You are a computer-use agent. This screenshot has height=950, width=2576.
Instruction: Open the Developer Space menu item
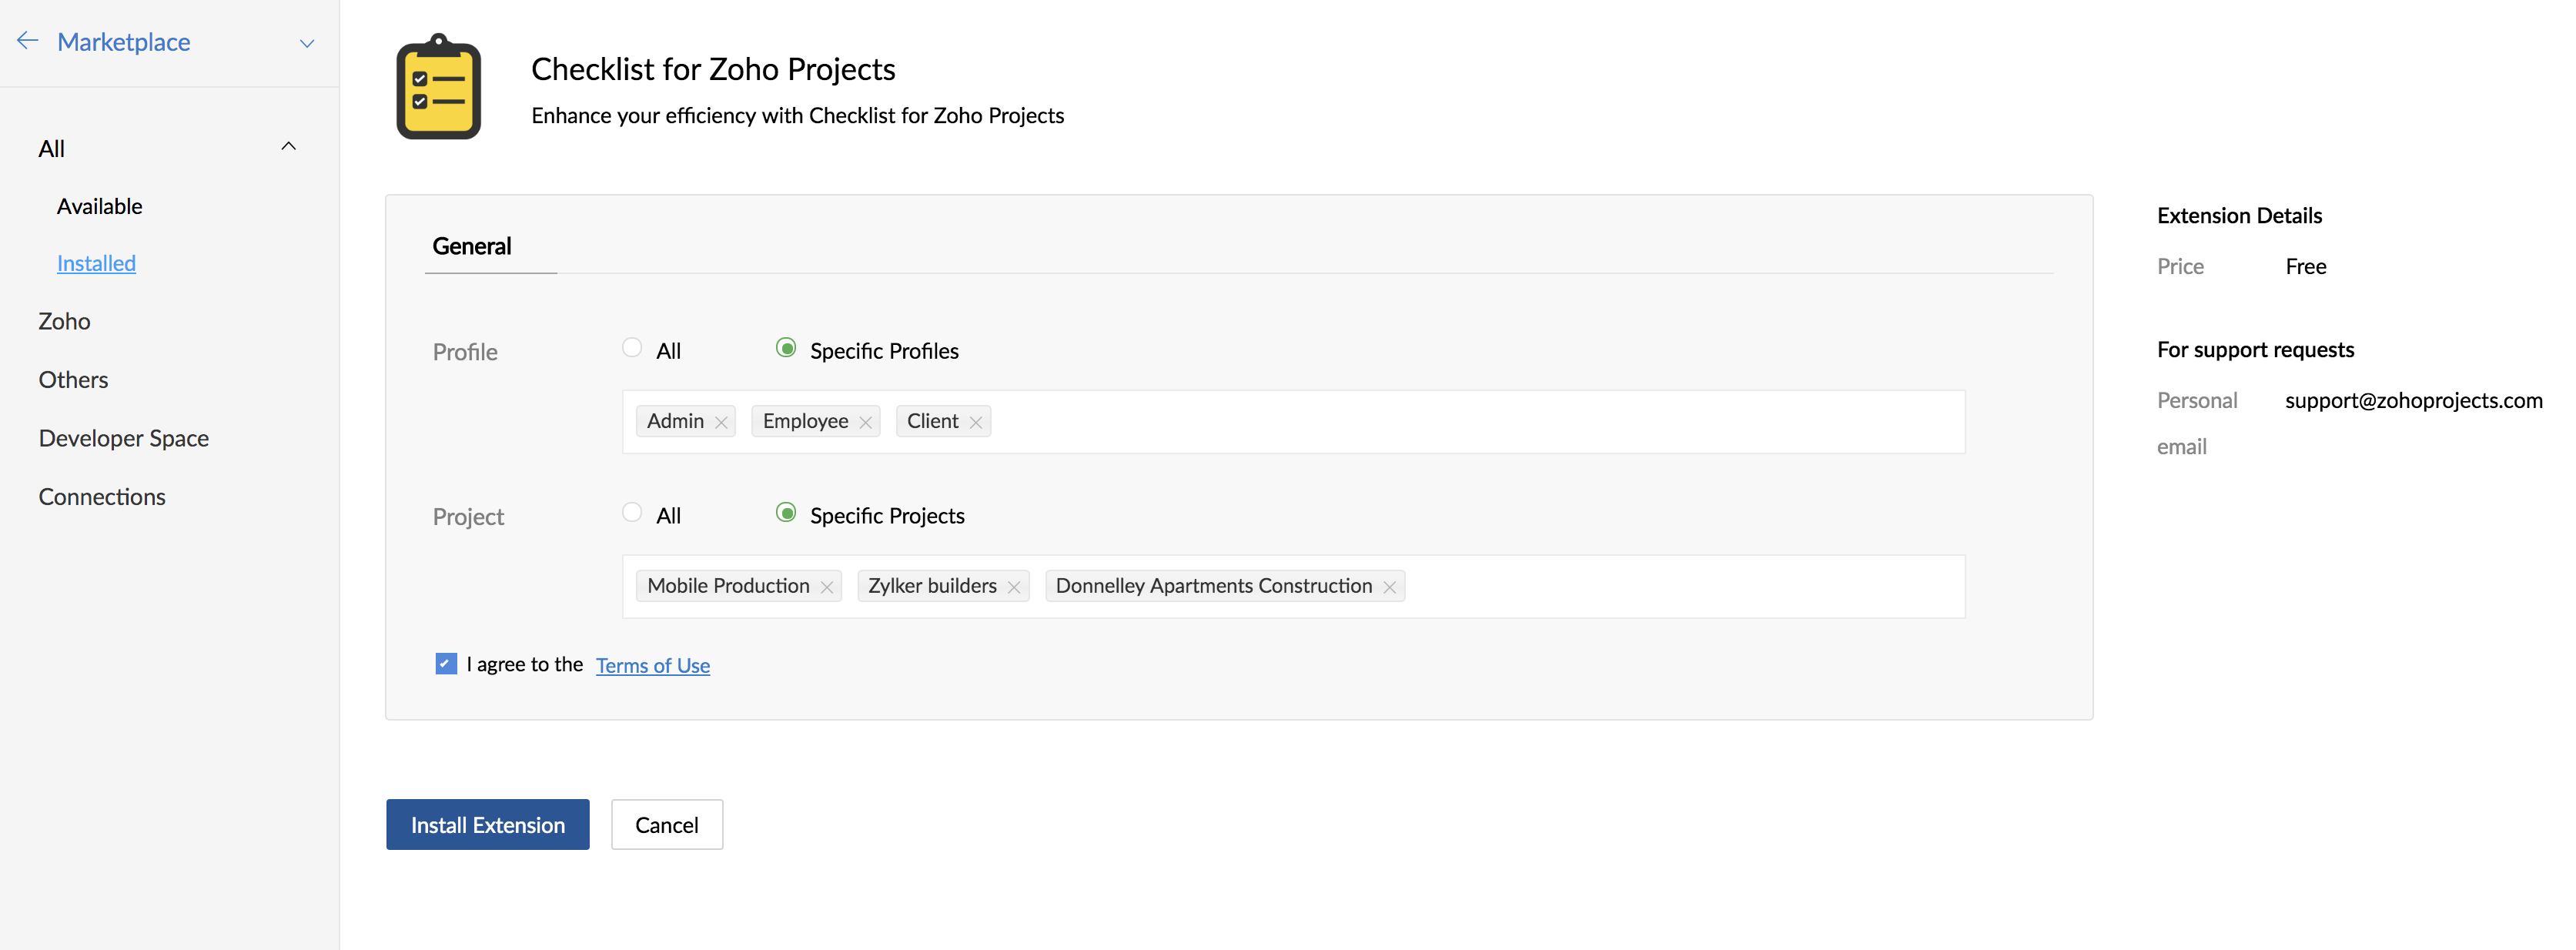pyautogui.click(x=124, y=438)
